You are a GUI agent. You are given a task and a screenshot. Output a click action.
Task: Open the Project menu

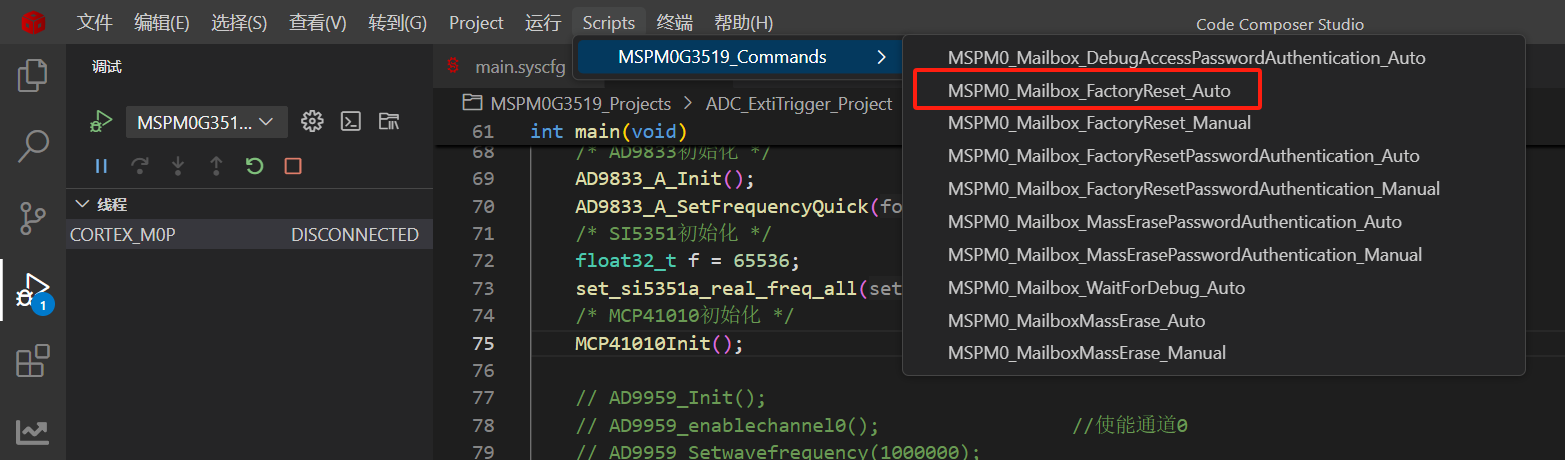[x=477, y=23]
